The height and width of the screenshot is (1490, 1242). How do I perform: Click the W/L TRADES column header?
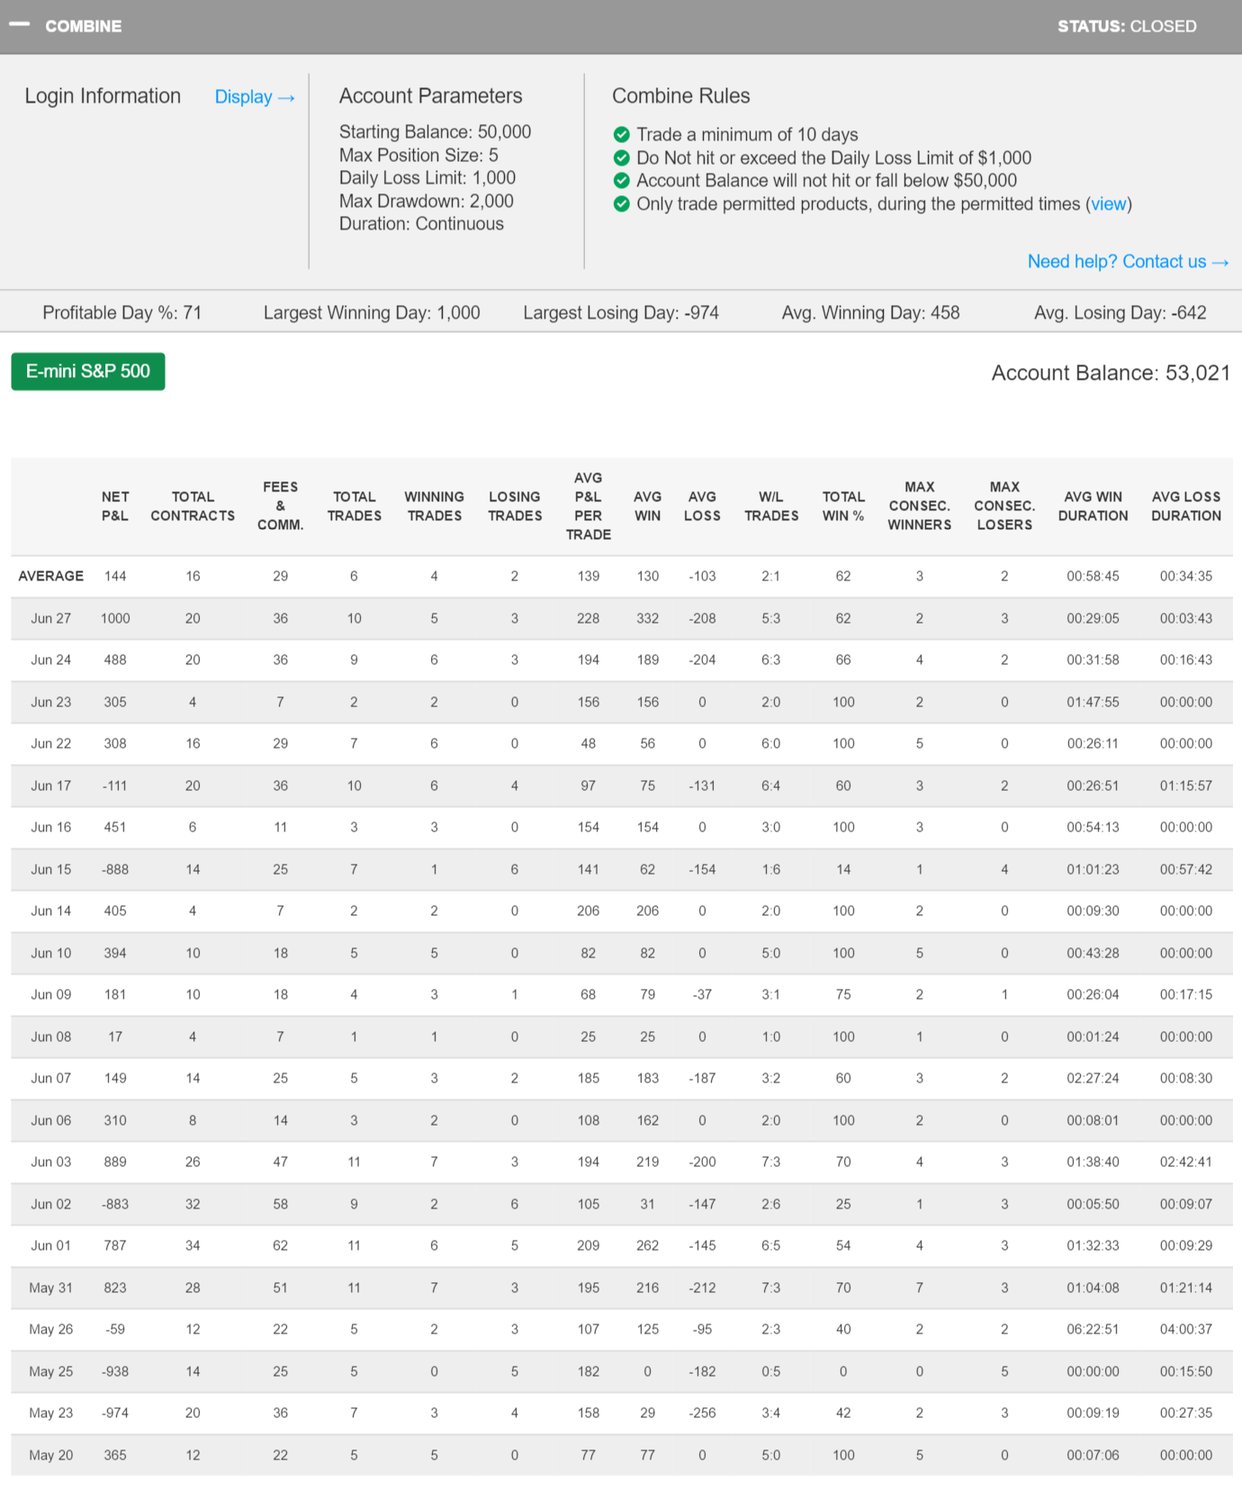771,504
